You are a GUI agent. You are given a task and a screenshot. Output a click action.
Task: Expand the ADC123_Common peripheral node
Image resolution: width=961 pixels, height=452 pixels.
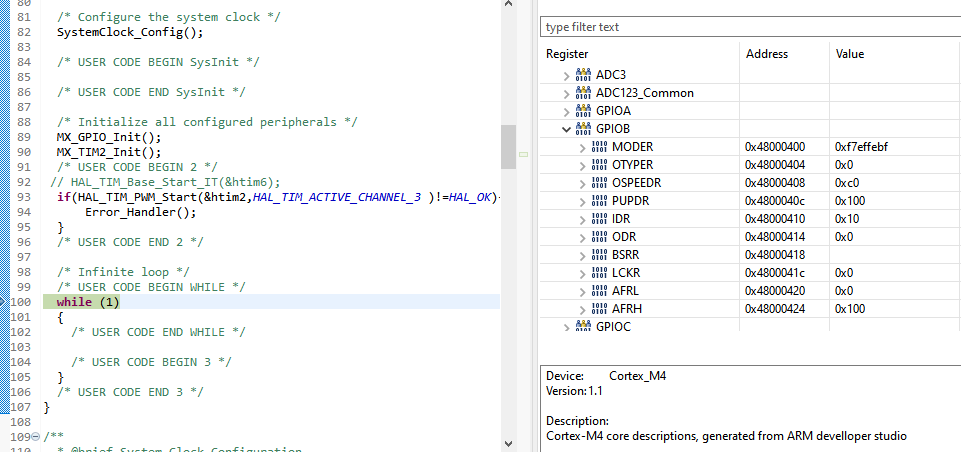(x=566, y=93)
